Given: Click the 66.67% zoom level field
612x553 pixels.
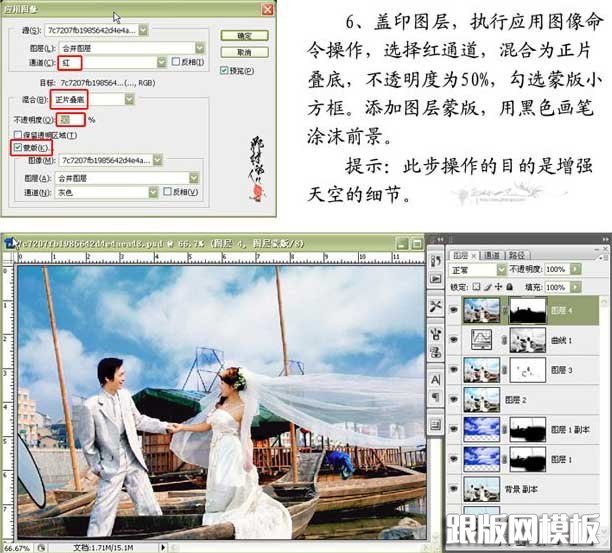Looking at the screenshot, I should tap(18, 548).
